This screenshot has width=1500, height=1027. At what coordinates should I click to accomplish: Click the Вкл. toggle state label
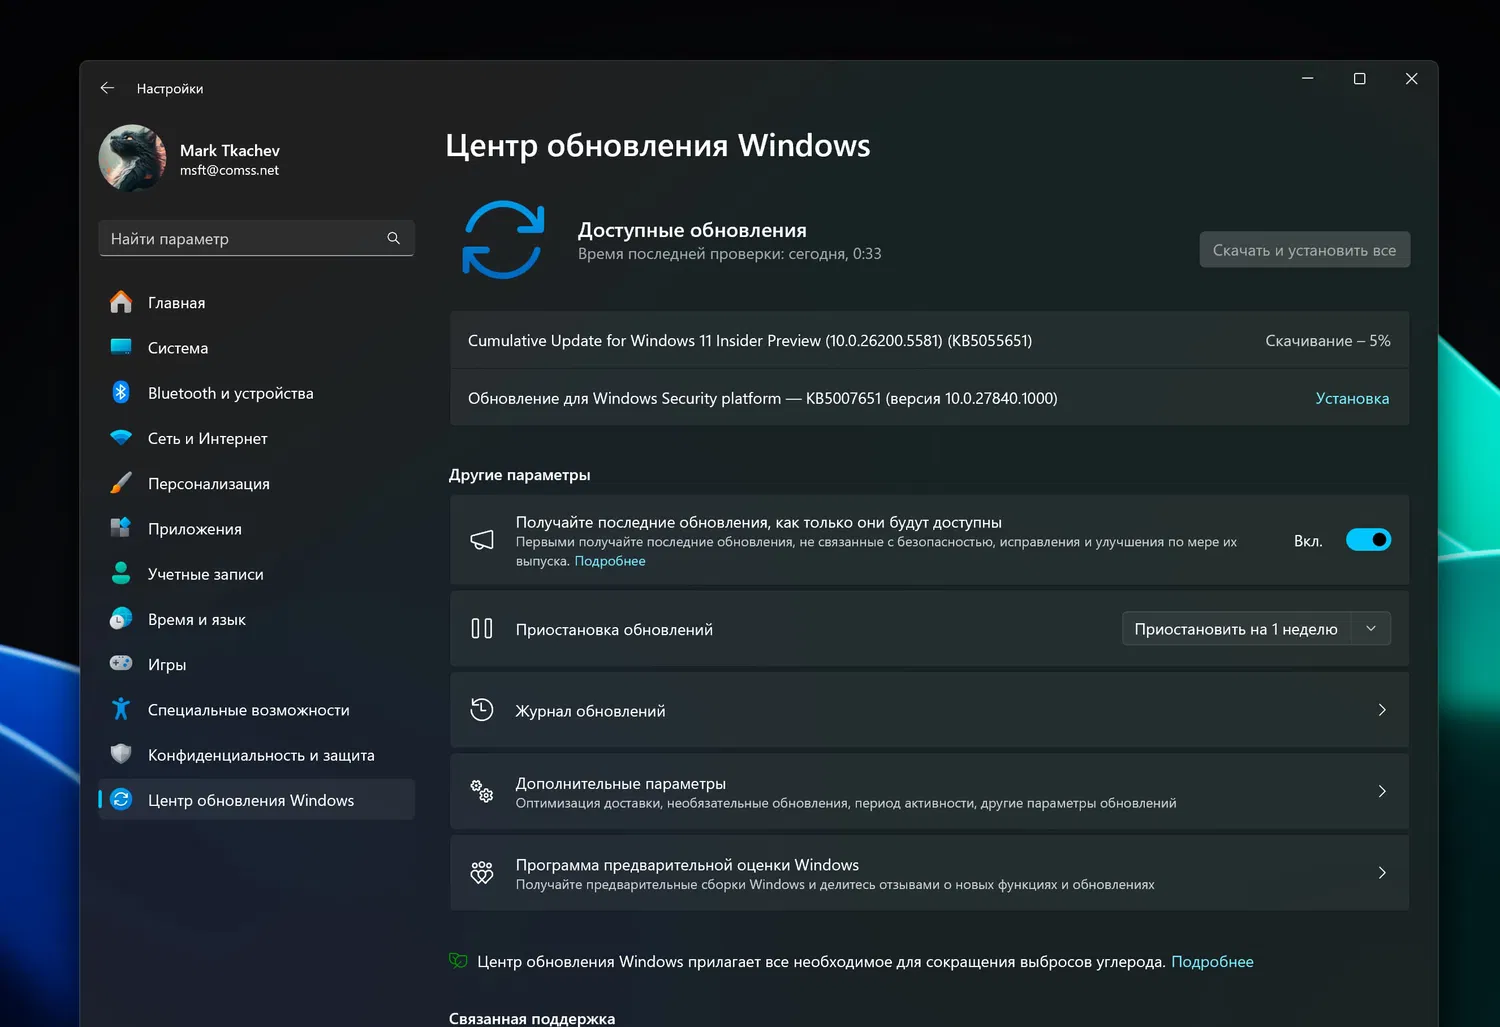coord(1308,541)
